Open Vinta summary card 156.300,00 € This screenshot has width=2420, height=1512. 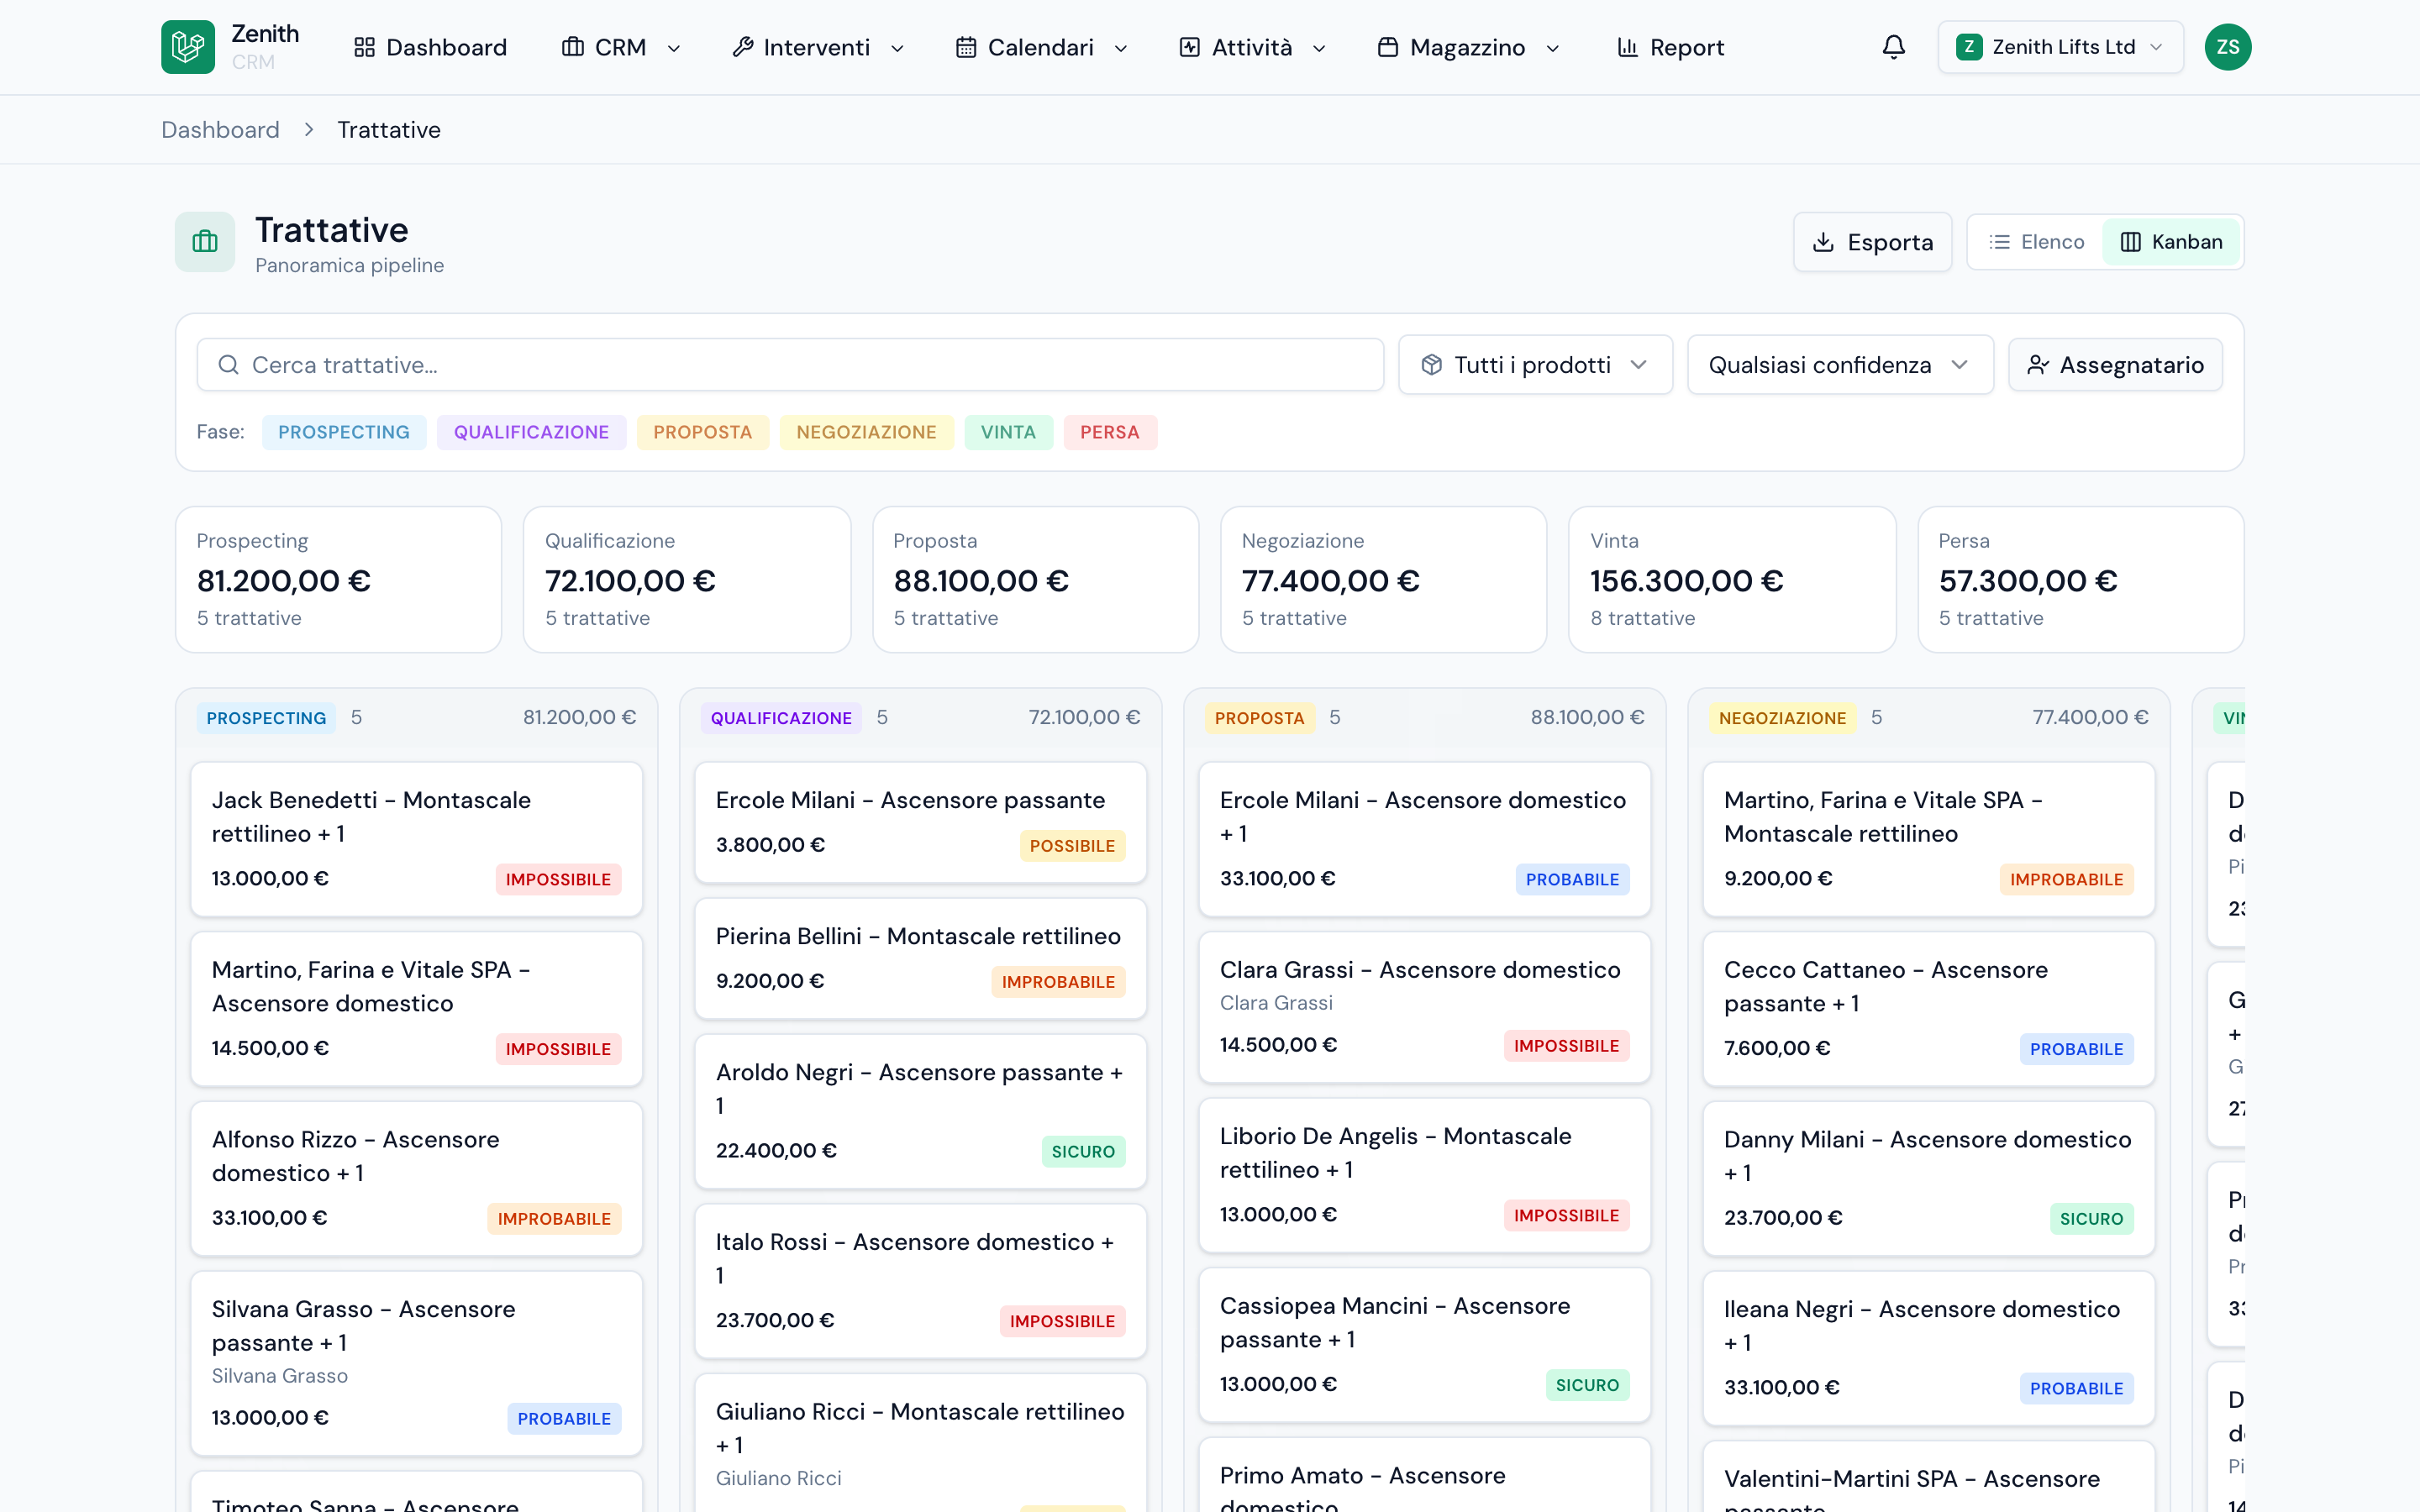(1732, 580)
